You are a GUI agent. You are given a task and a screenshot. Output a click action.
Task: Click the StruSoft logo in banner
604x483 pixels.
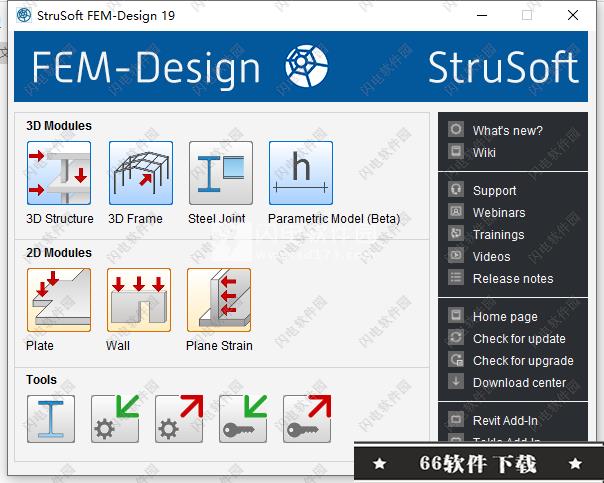[x=503, y=67]
